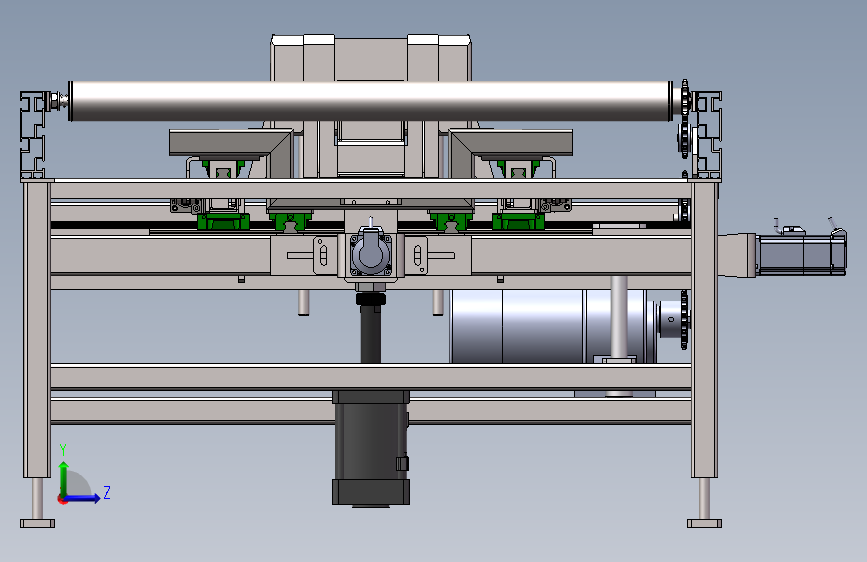The height and width of the screenshot is (562, 867).
Task: Select the left aluminum extrusion profile end
Action: coord(33,136)
